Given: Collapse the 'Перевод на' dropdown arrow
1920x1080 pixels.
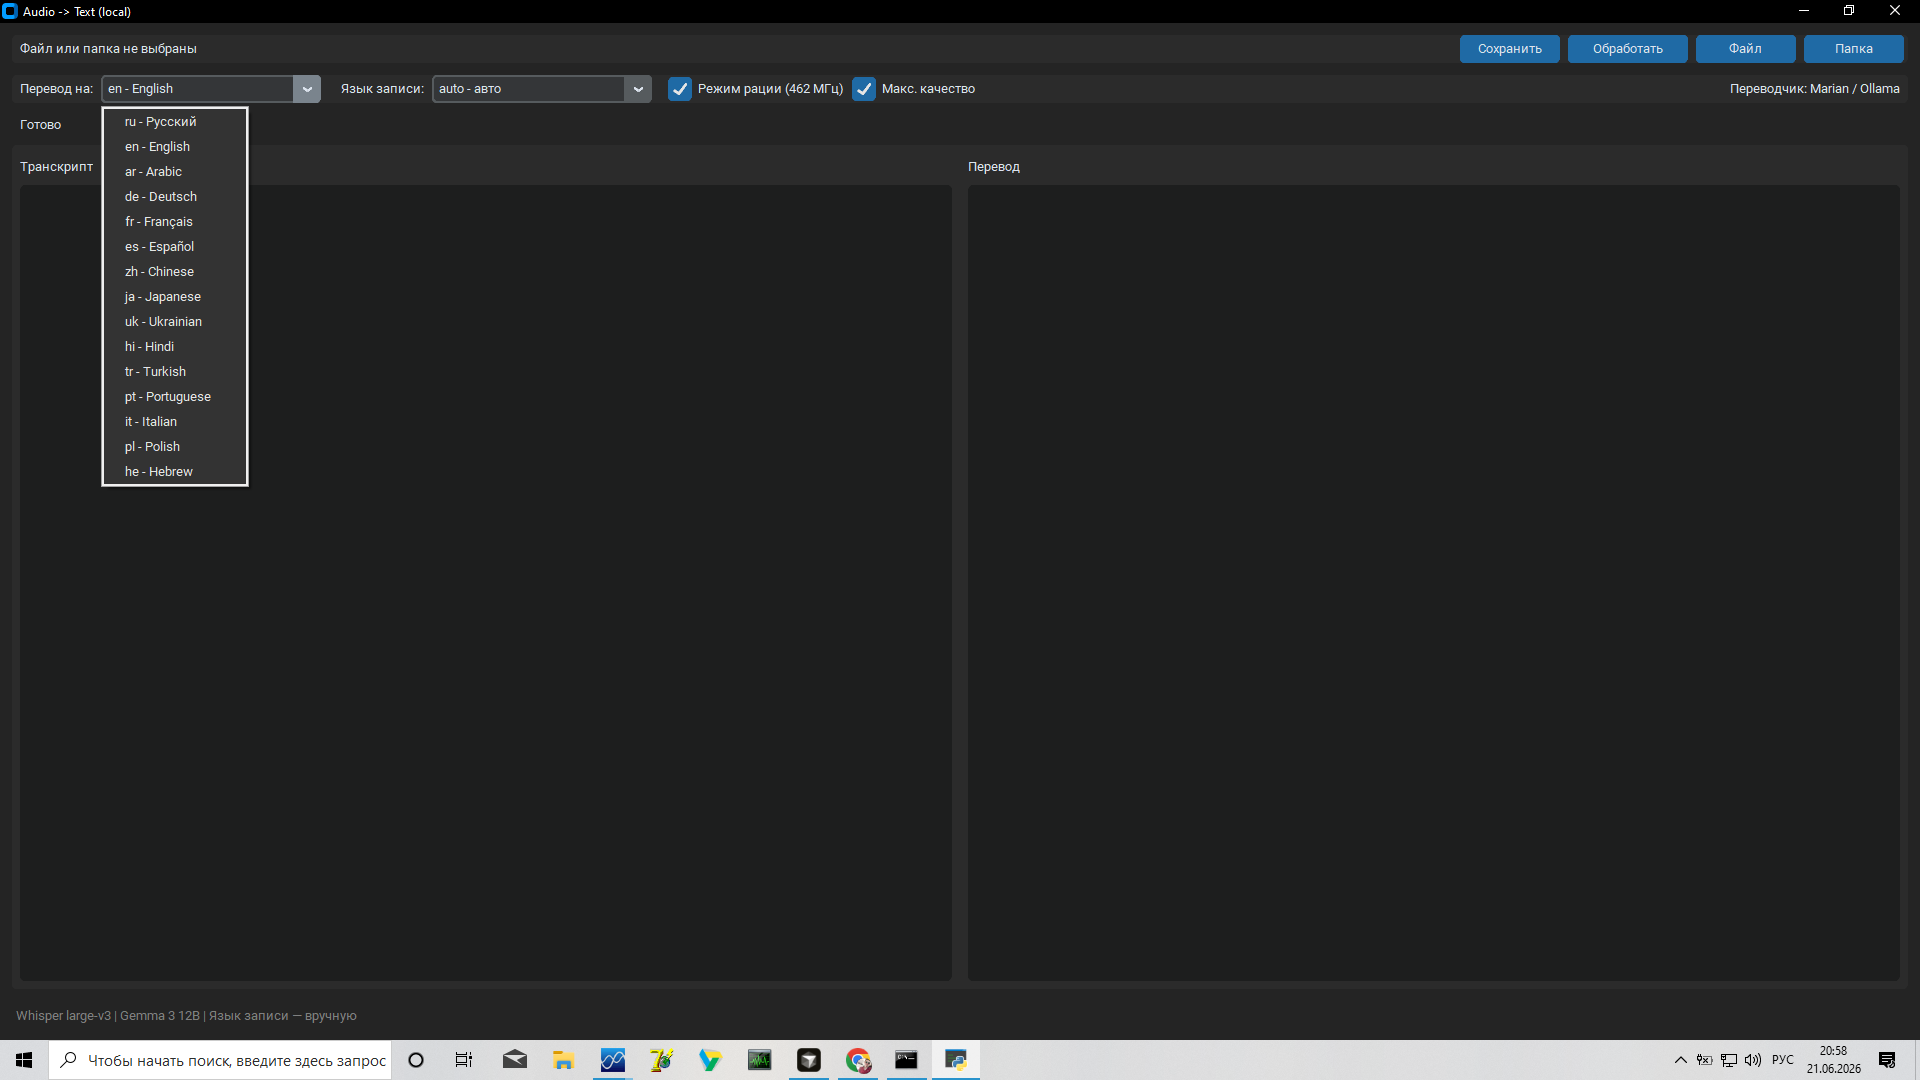Looking at the screenshot, I should point(307,89).
